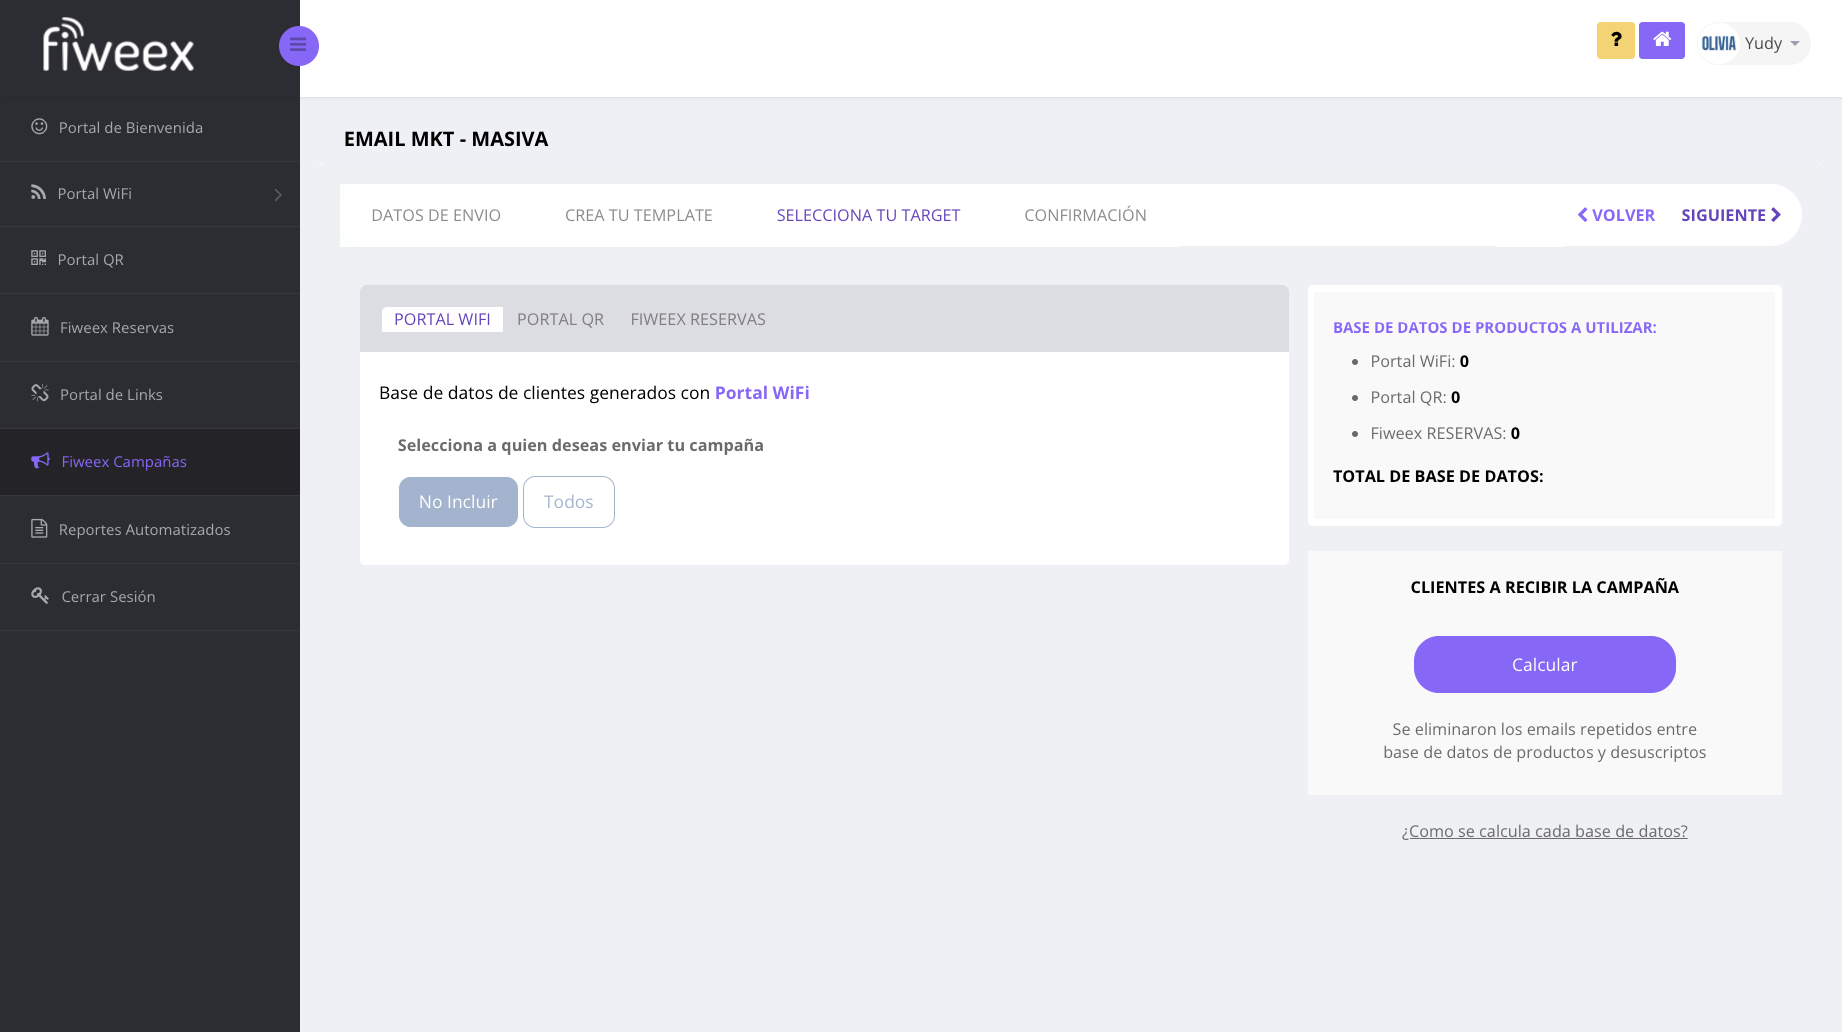Open the database calculation help link
1842x1032 pixels.
[1544, 831]
